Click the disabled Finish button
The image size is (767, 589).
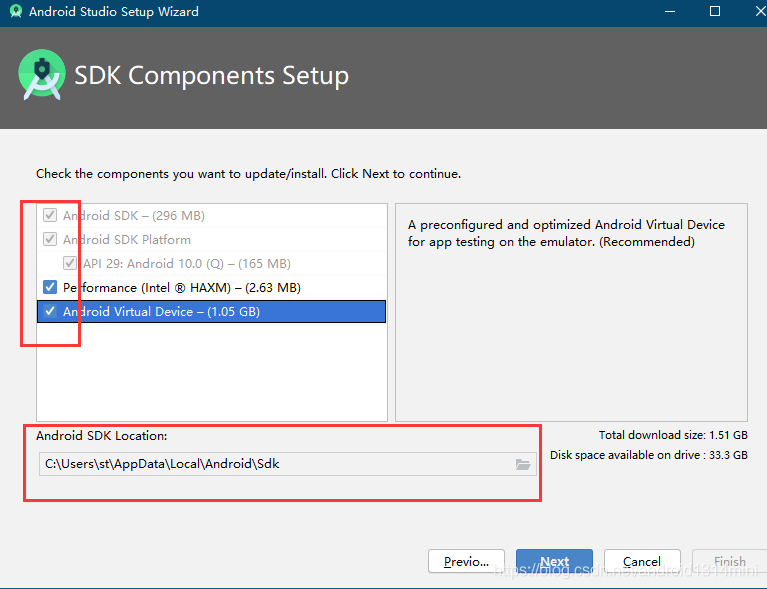click(x=729, y=561)
